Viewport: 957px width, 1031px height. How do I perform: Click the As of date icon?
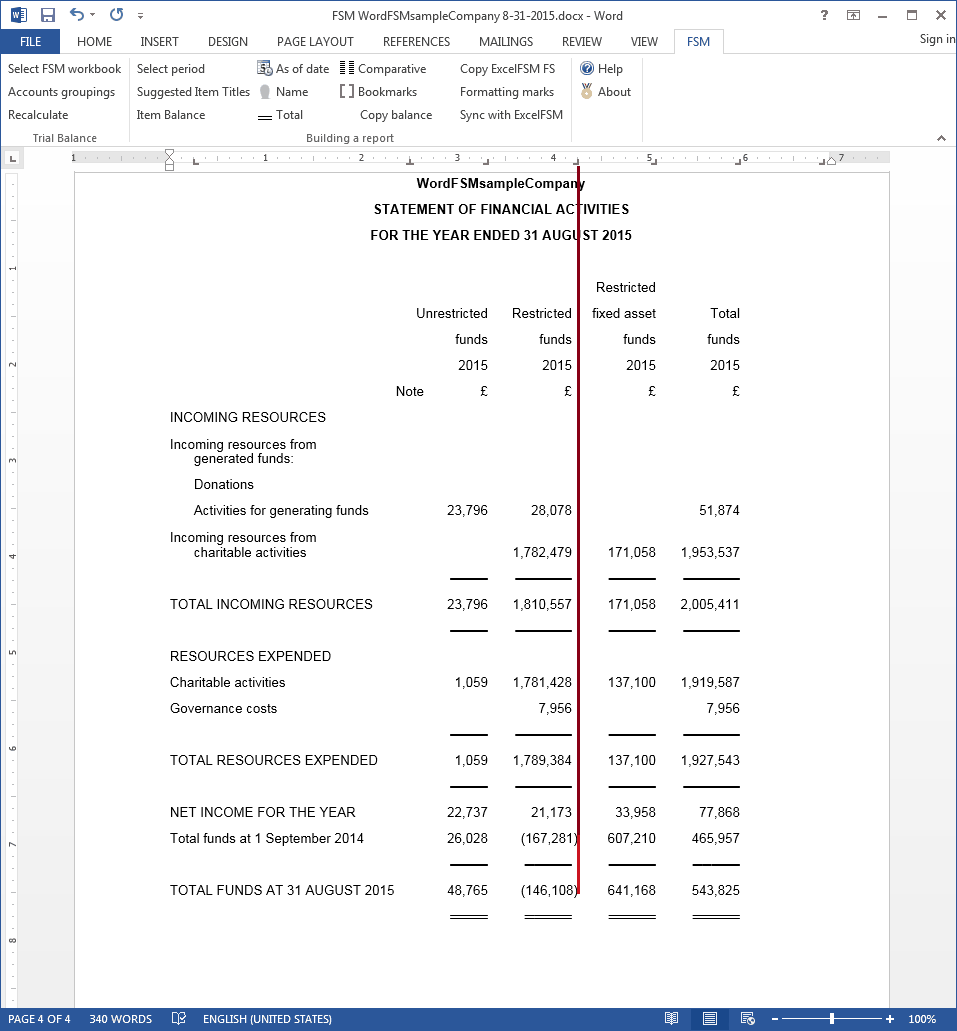pos(264,68)
